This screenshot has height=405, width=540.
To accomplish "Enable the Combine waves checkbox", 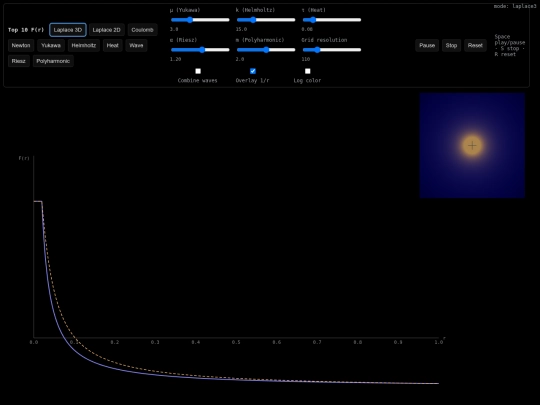I will point(198,71).
